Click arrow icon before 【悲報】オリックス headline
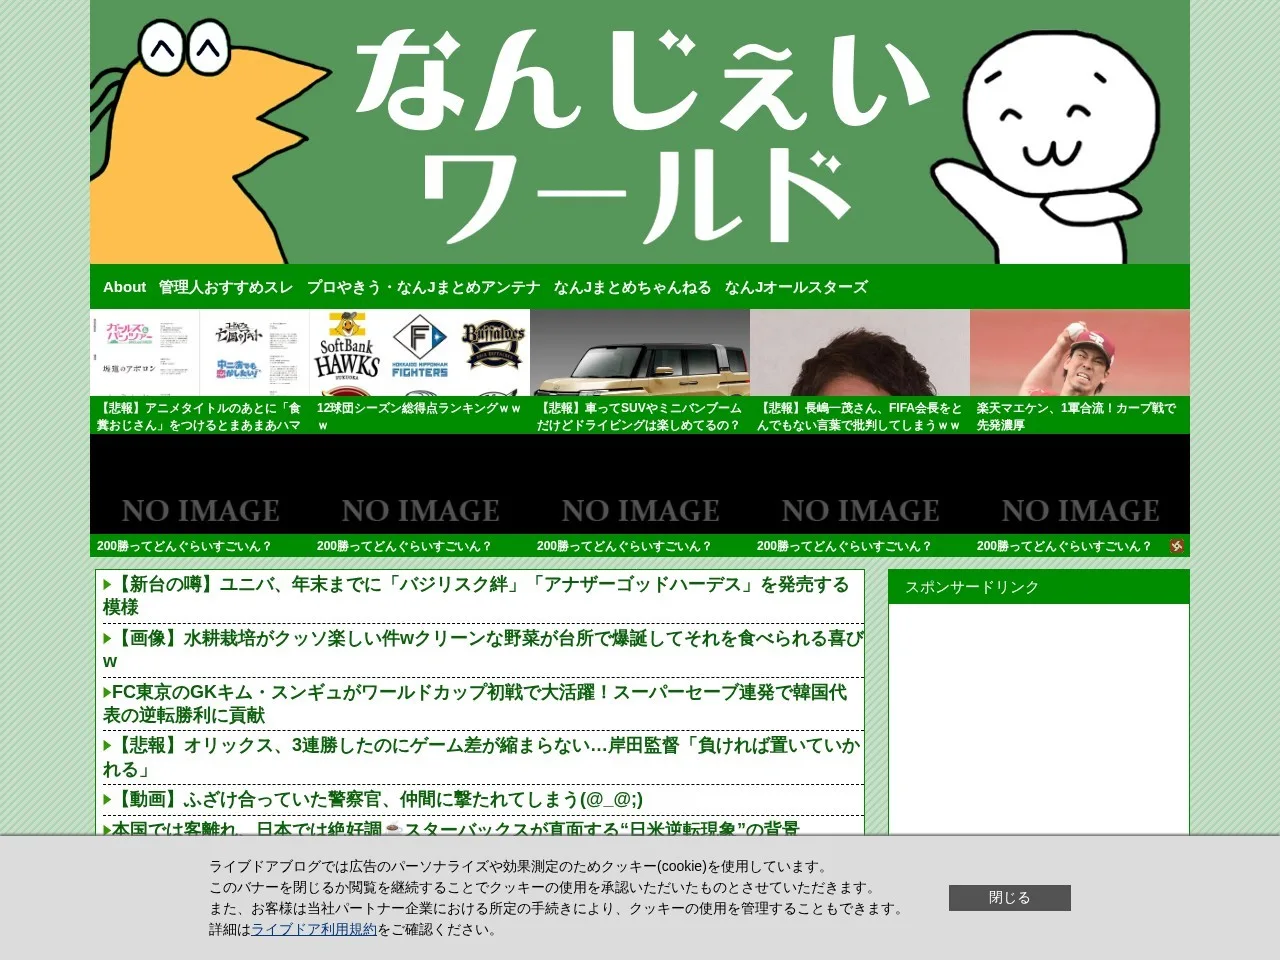 pyautogui.click(x=108, y=746)
